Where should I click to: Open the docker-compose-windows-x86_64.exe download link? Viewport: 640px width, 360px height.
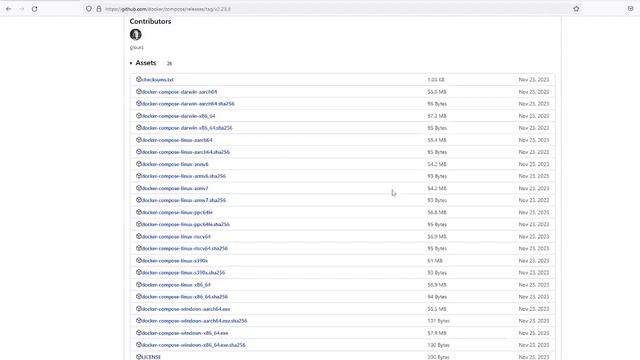pyautogui.click(x=185, y=333)
